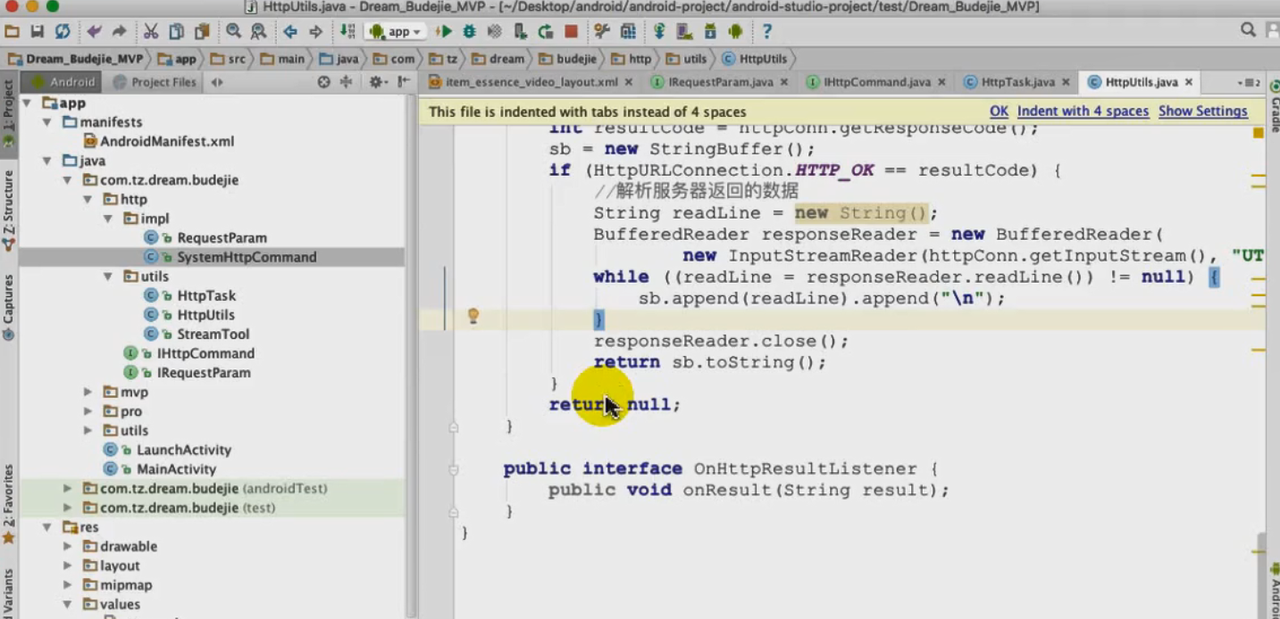Open MainActivity in the project tree
Viewport: 1280px width, 619px height.
click(x=176, y=469)
